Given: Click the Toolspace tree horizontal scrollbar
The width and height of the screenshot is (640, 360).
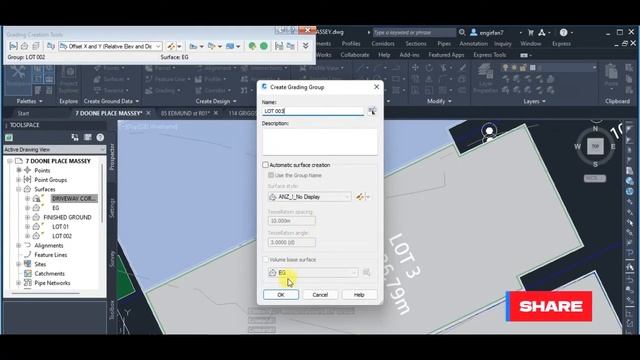Looking at the screenshot, I should [x=45, y=293].
